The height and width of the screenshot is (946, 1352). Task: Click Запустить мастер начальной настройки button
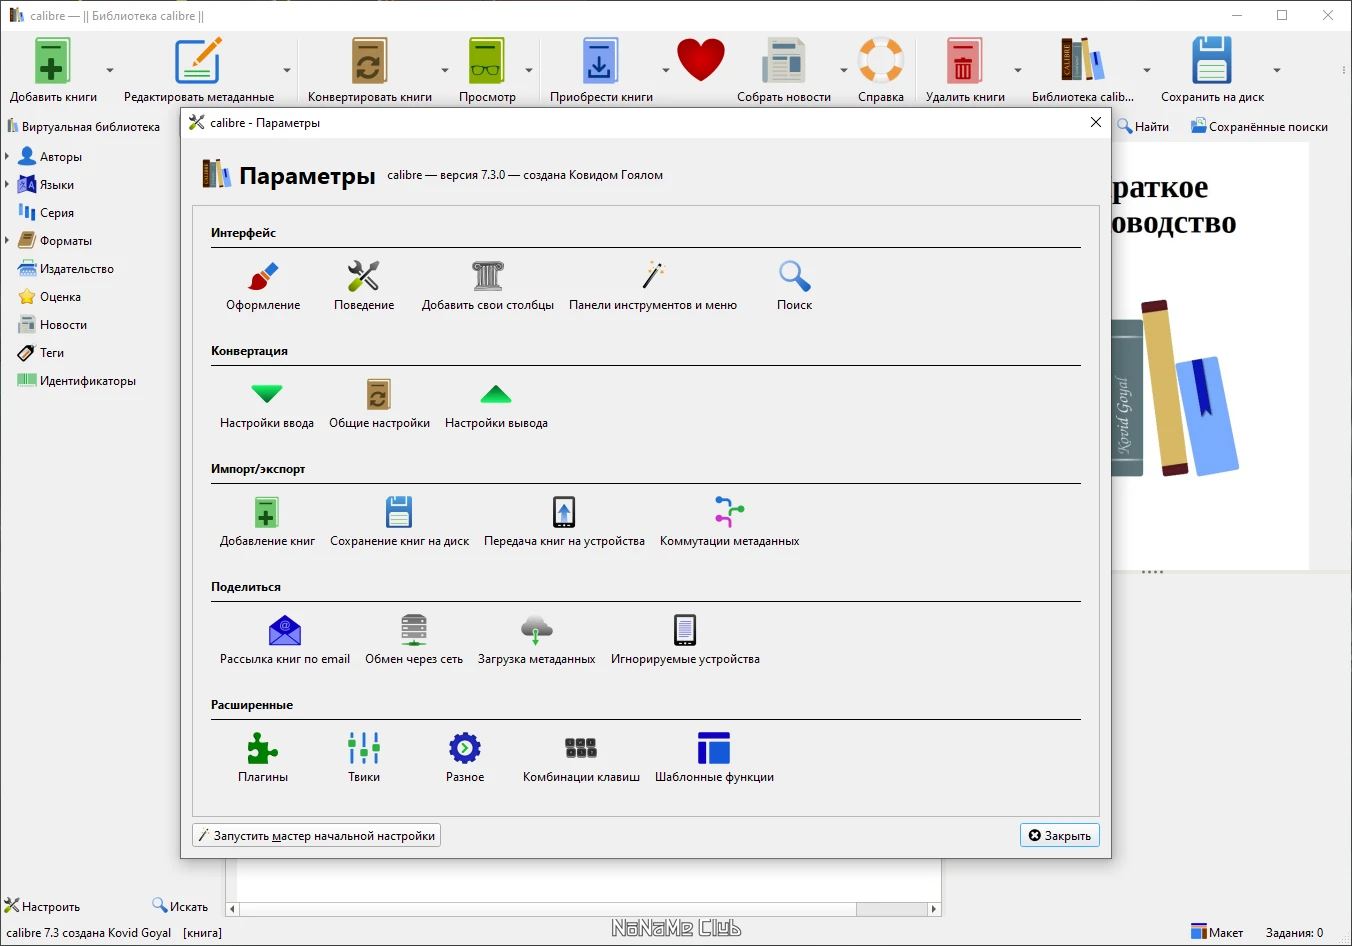pyautogui.click(x=316, y=835)
